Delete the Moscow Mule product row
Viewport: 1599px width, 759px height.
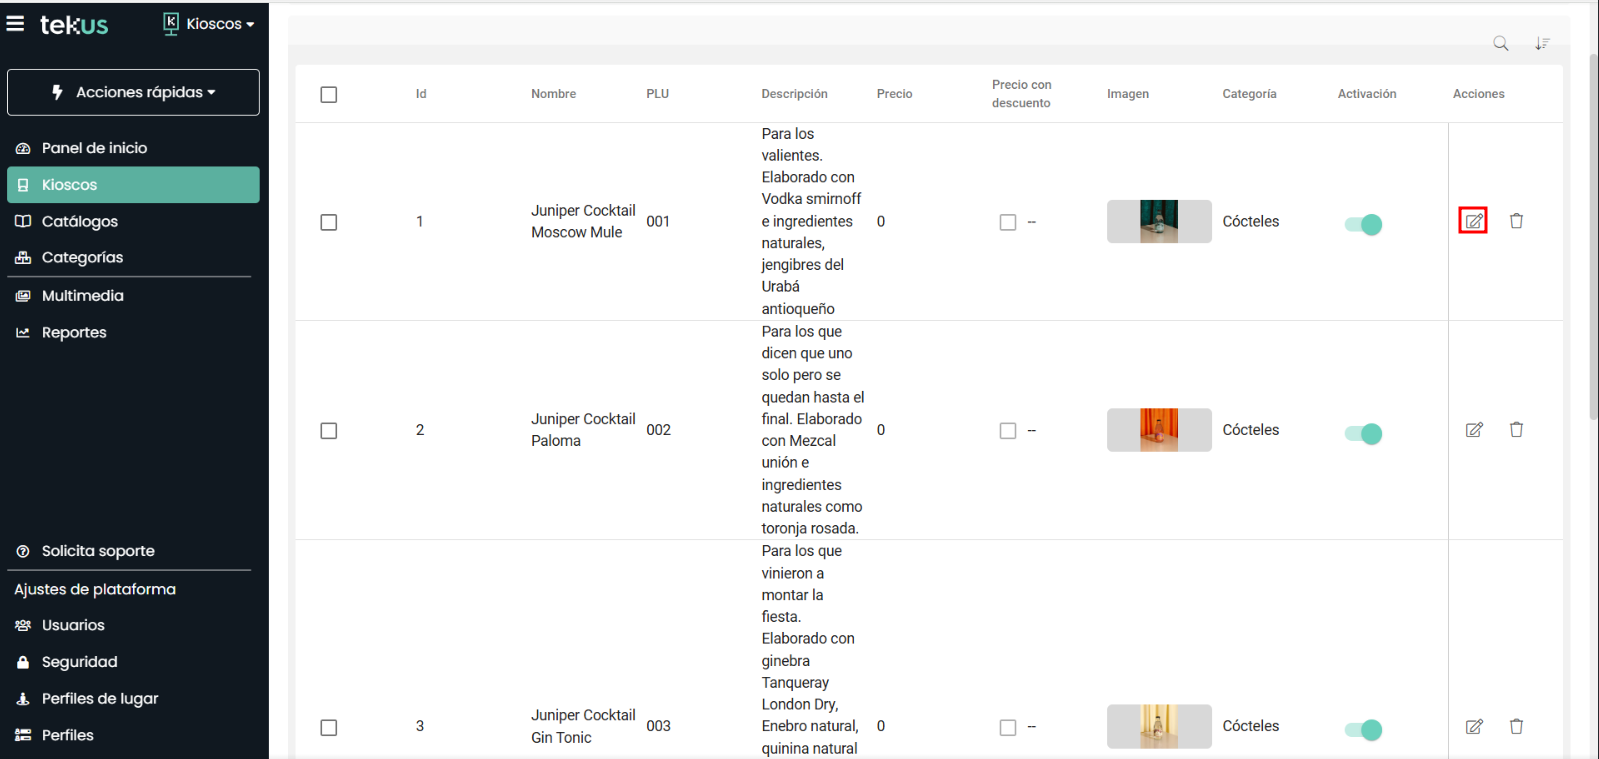point(1516,221)
